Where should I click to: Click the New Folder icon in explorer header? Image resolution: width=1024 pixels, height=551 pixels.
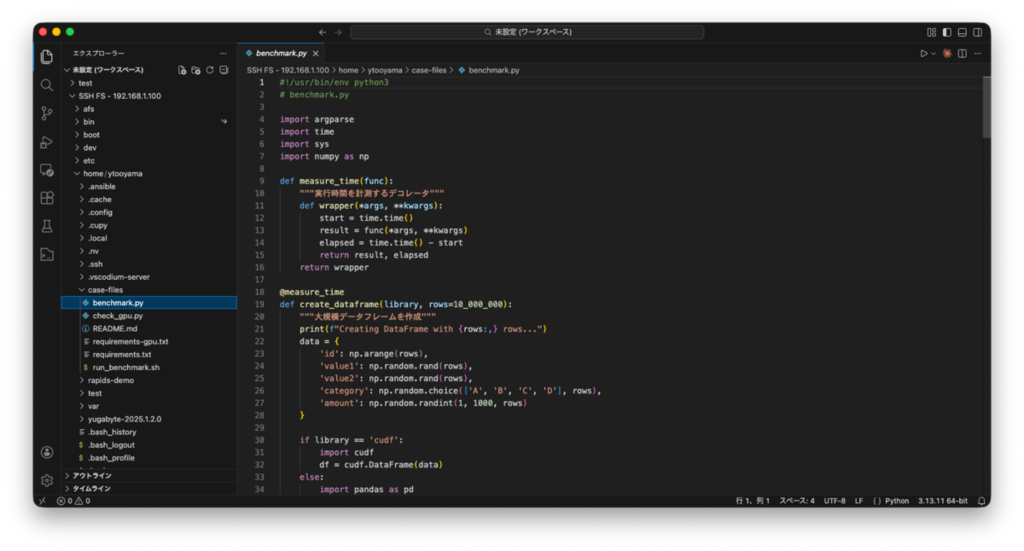tap(195, 70)
